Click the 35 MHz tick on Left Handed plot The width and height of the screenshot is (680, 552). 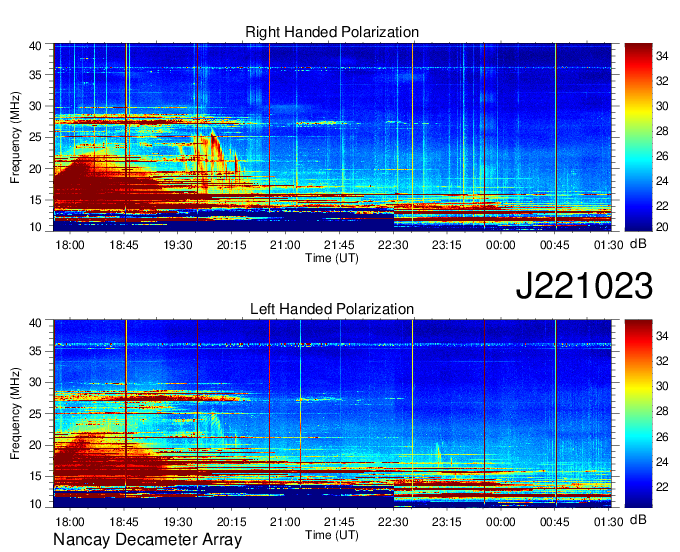[x=36, y=351]
